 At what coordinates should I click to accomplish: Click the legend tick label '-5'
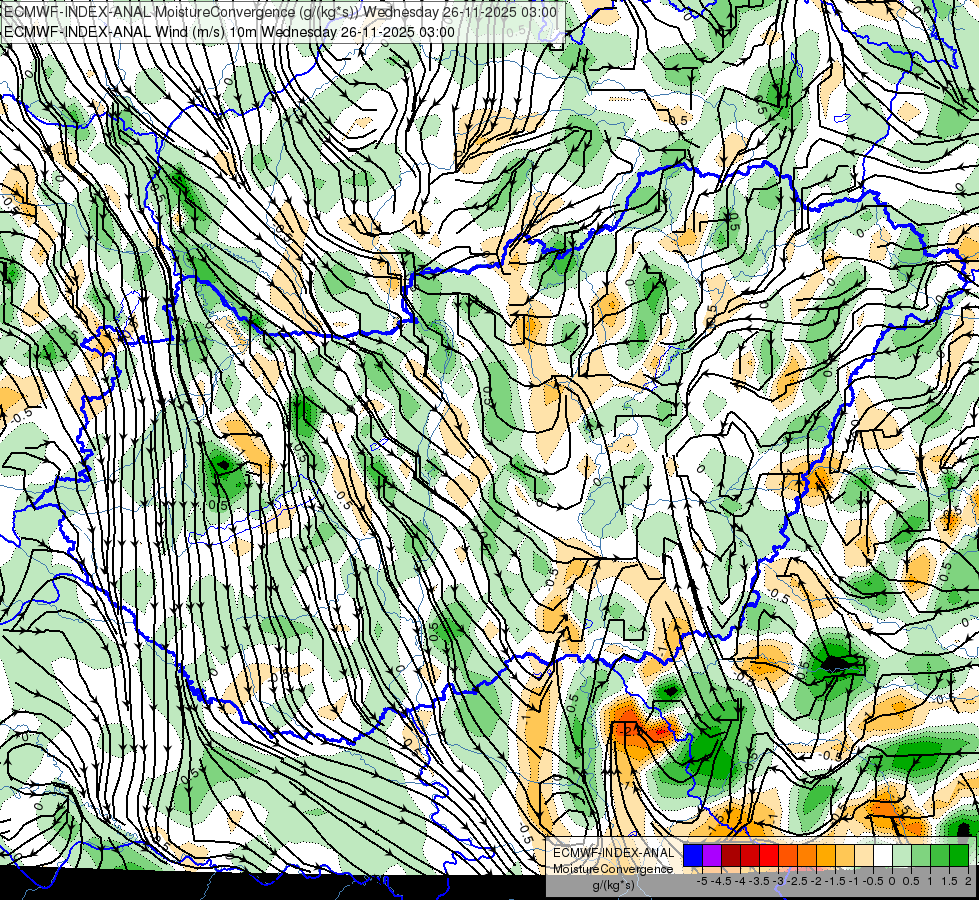pyautogui.click(x=702, y=881)
